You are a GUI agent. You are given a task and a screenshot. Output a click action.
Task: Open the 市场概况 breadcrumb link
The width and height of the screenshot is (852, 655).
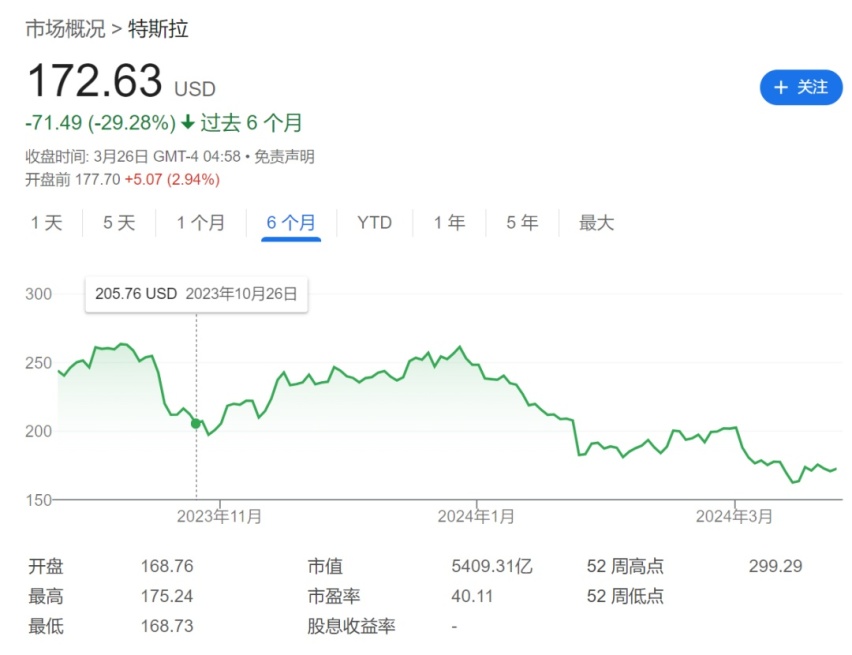coord(65,29)
